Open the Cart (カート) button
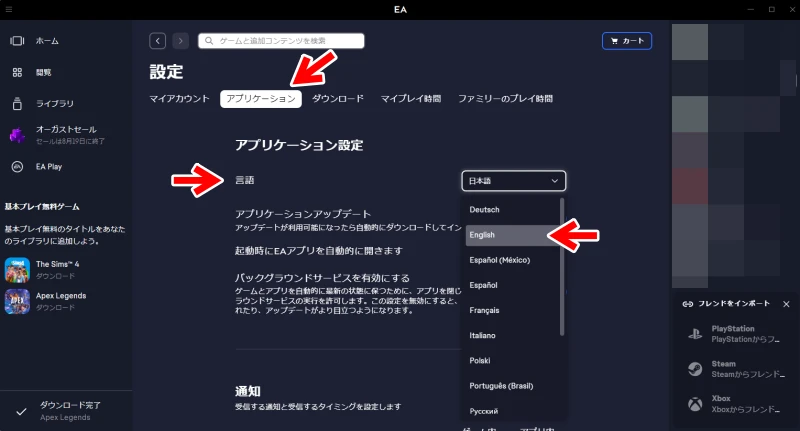The width and height of the screenshot is (800, 431). point(627,41)
